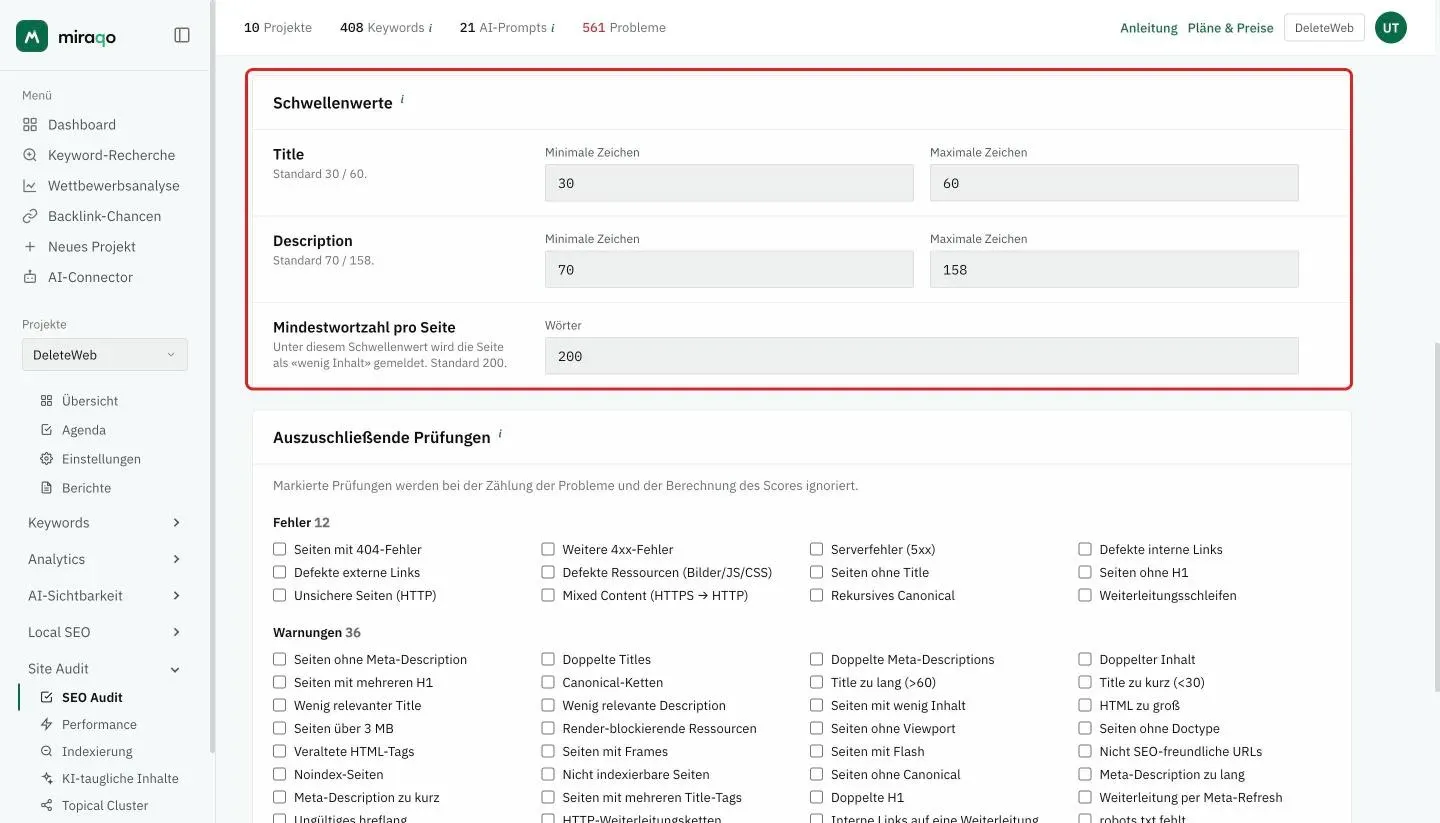Check the 'Seiten mit 404-Fehler' checkbox
The height and width of the screenshot is (823, 1440).
(280, 549)
